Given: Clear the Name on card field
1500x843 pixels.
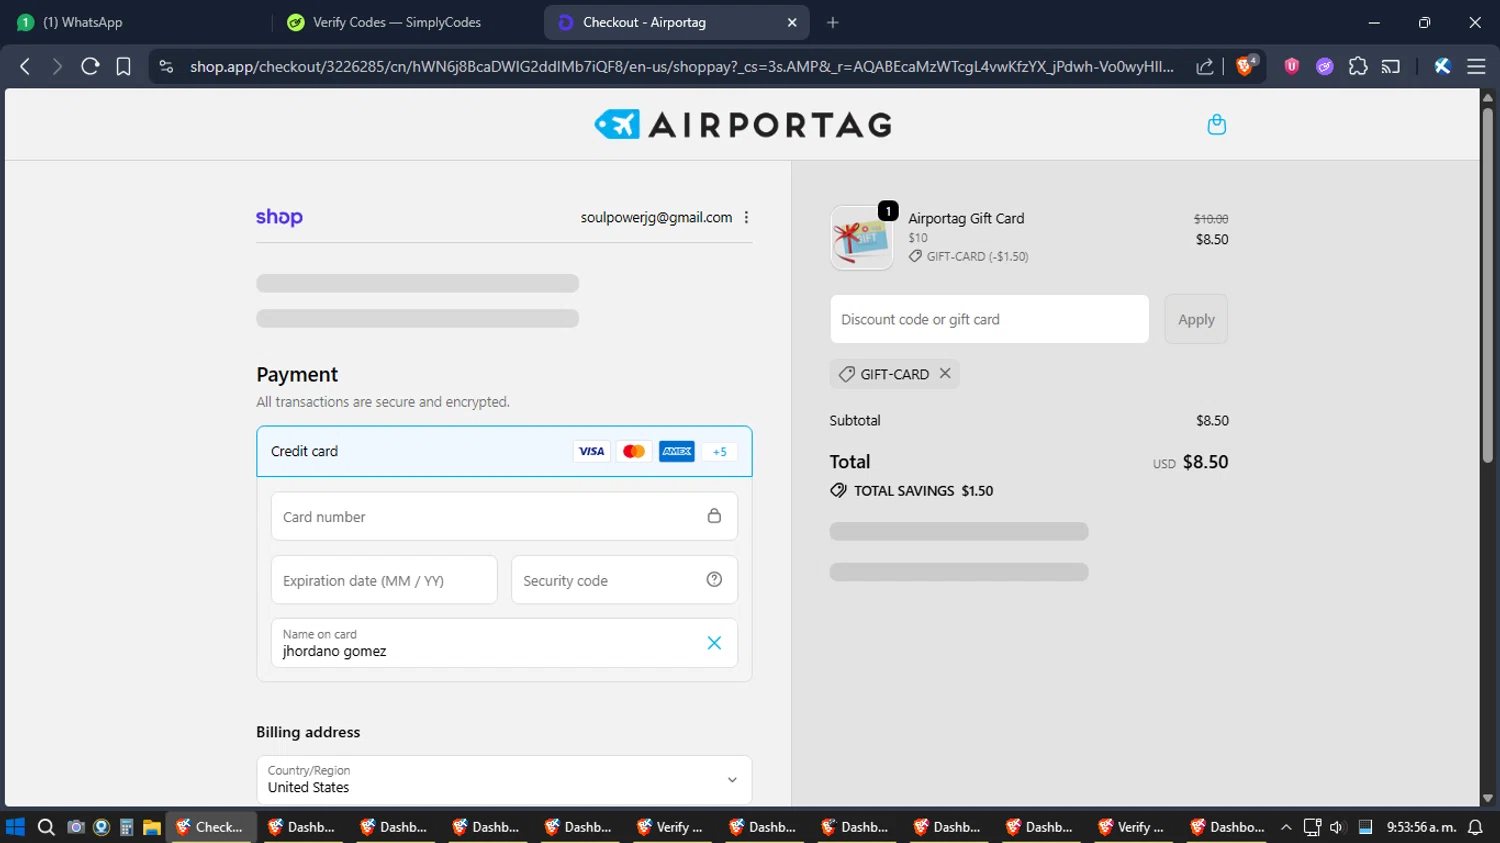Looking at the screenshot, I should coord(714,643).
